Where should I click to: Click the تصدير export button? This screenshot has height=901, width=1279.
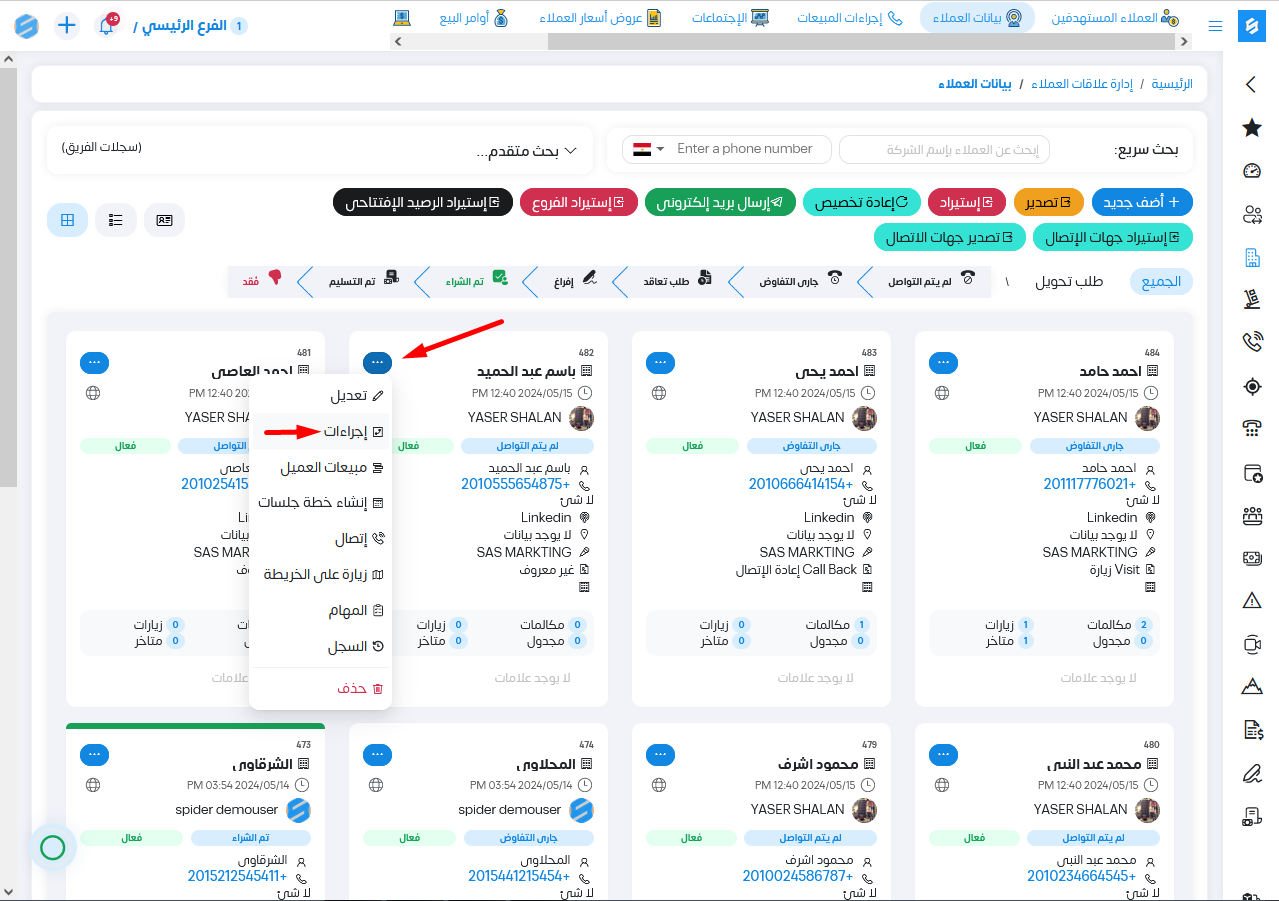[1048, 202]
